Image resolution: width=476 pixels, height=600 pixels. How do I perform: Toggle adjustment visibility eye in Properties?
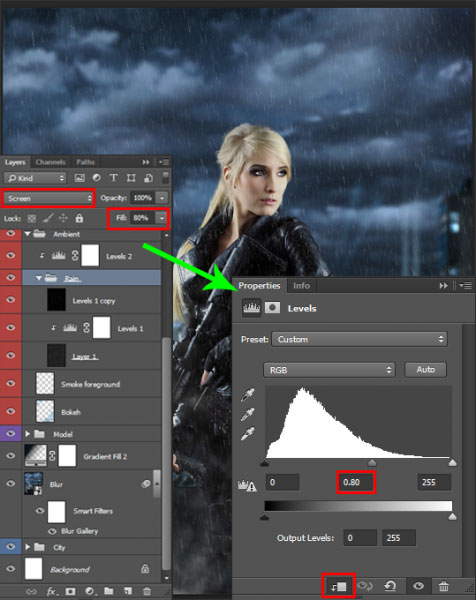coord(418,586)
